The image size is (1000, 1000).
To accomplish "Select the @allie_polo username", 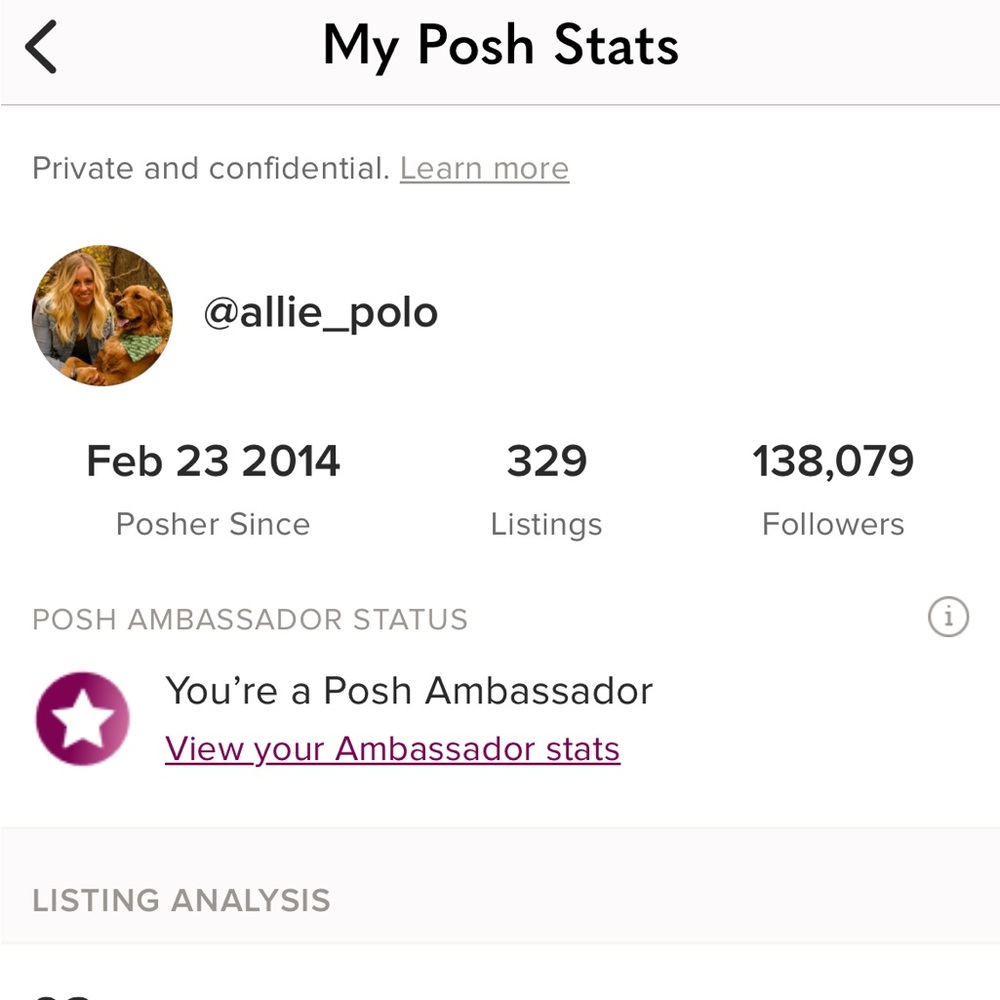I will click(x=321, y=314).
